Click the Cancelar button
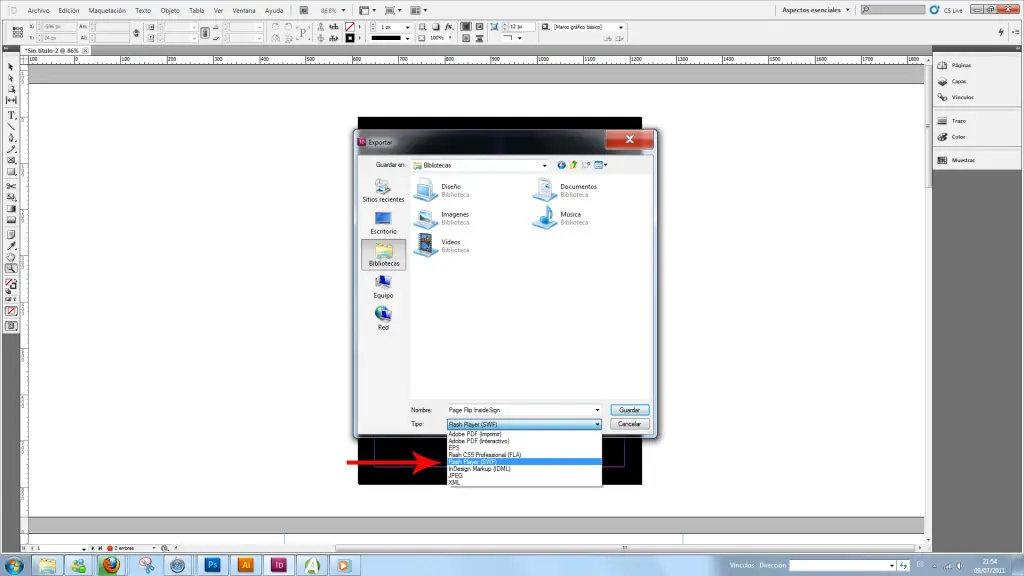The width and height of the screenshot is (1024, 576). click(630, 424)
